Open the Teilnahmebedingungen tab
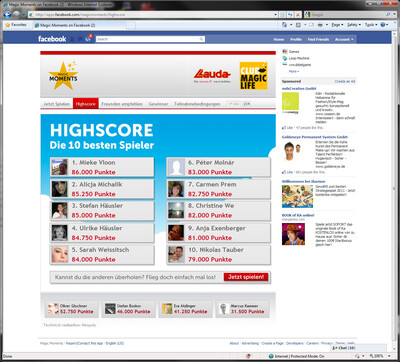This screenshot has width=400, height=362. click(x=197, y=104)
